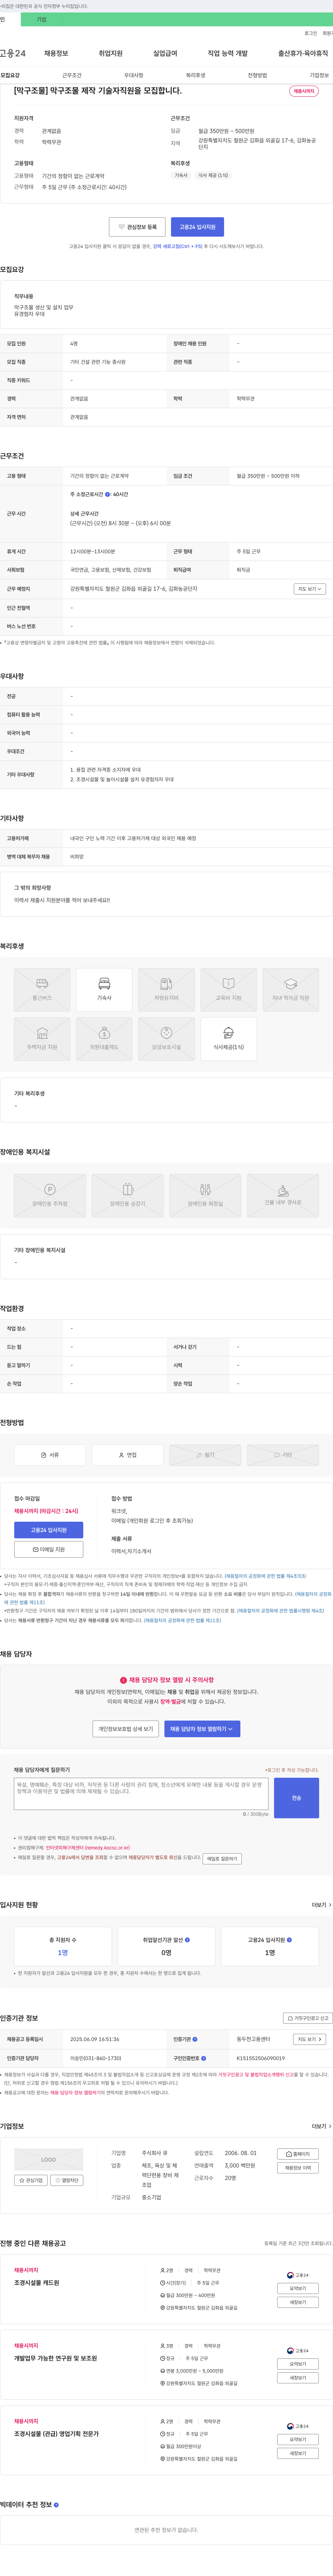Open the 실업급여 menu
Image resolution: width=333 pixels, height=2576 pixels.
click(x=165, y=53)
